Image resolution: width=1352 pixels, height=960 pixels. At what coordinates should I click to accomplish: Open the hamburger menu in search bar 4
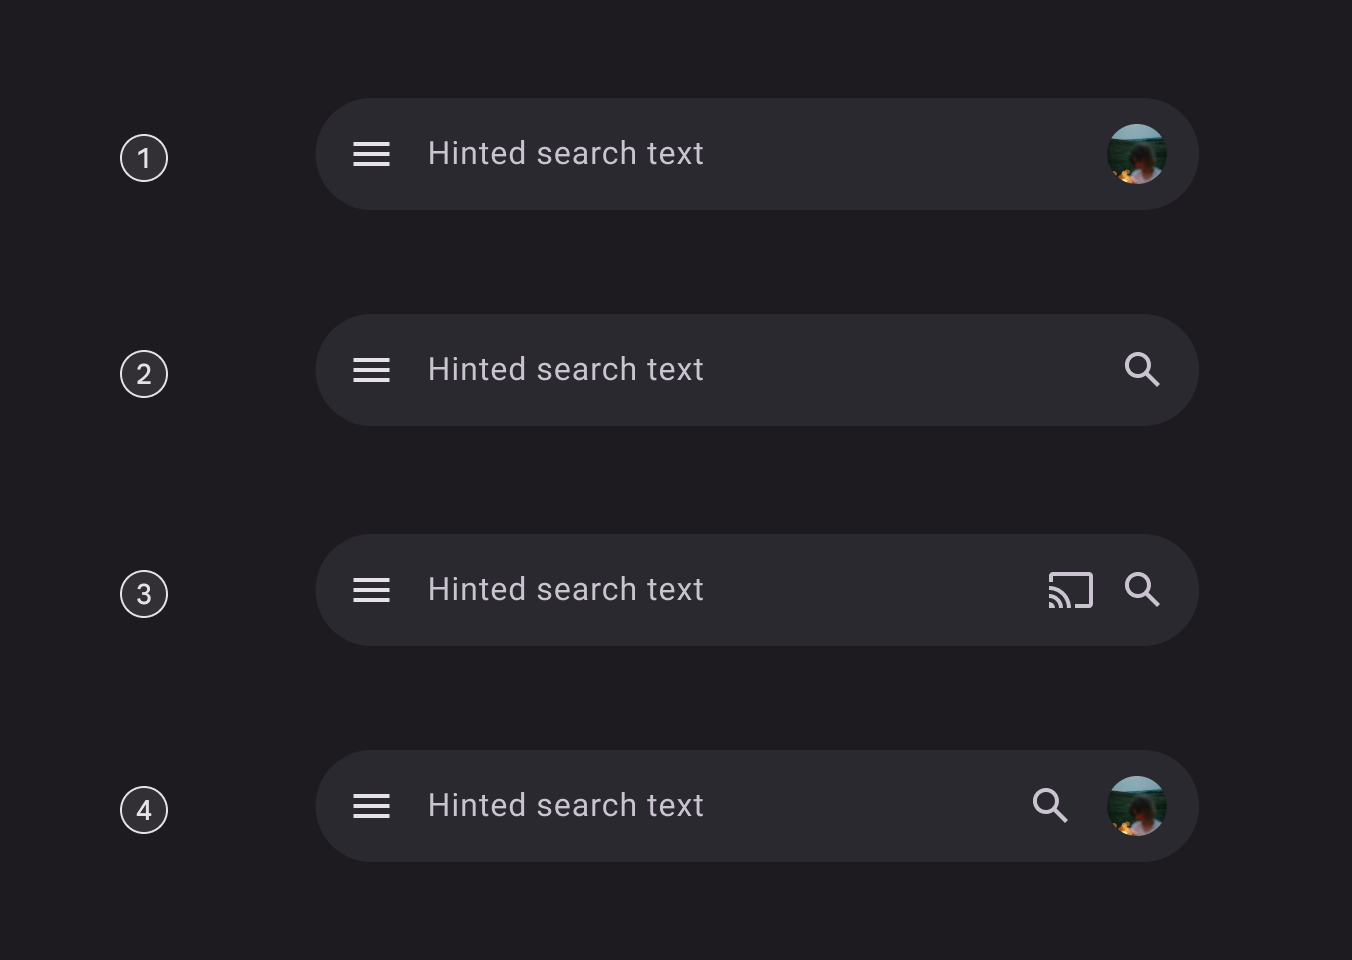point(371,806)
